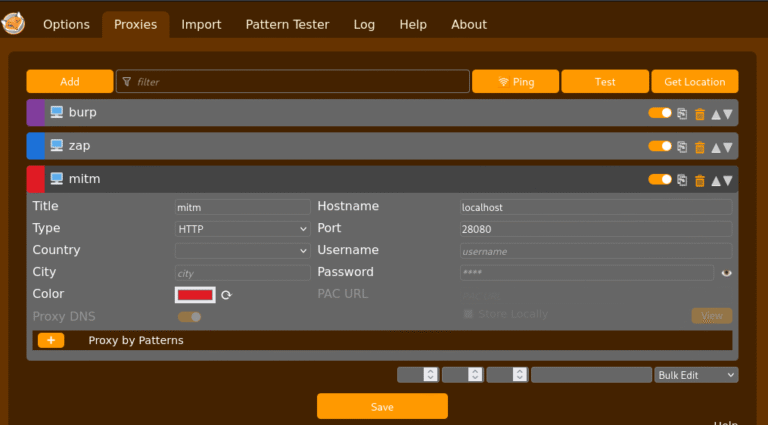Click the Title field containing mitm
768x425 pixels.
tap(242, 207)
